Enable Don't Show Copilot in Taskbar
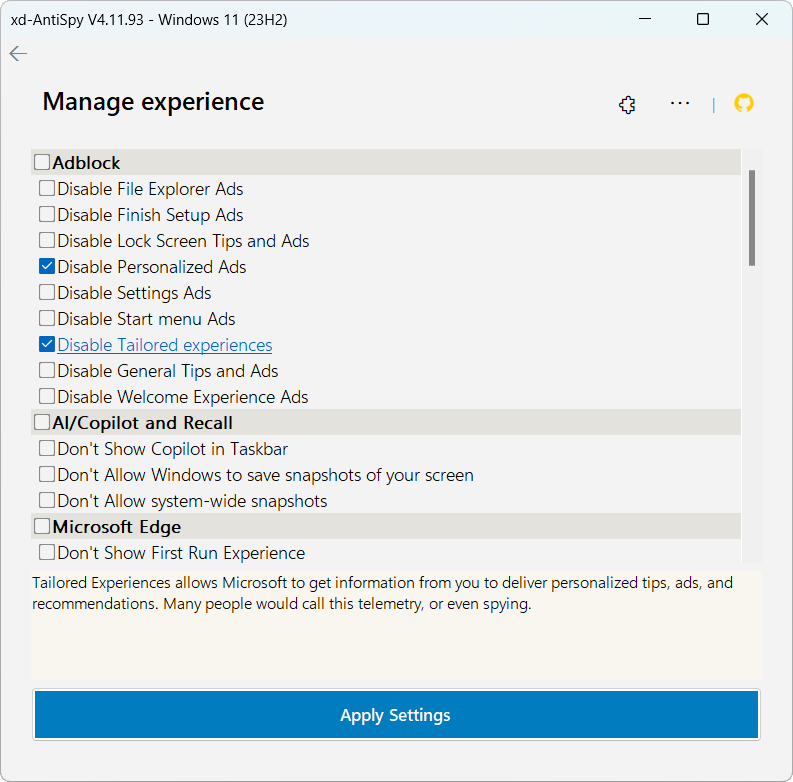793x782 pixels. coord(47,449)
